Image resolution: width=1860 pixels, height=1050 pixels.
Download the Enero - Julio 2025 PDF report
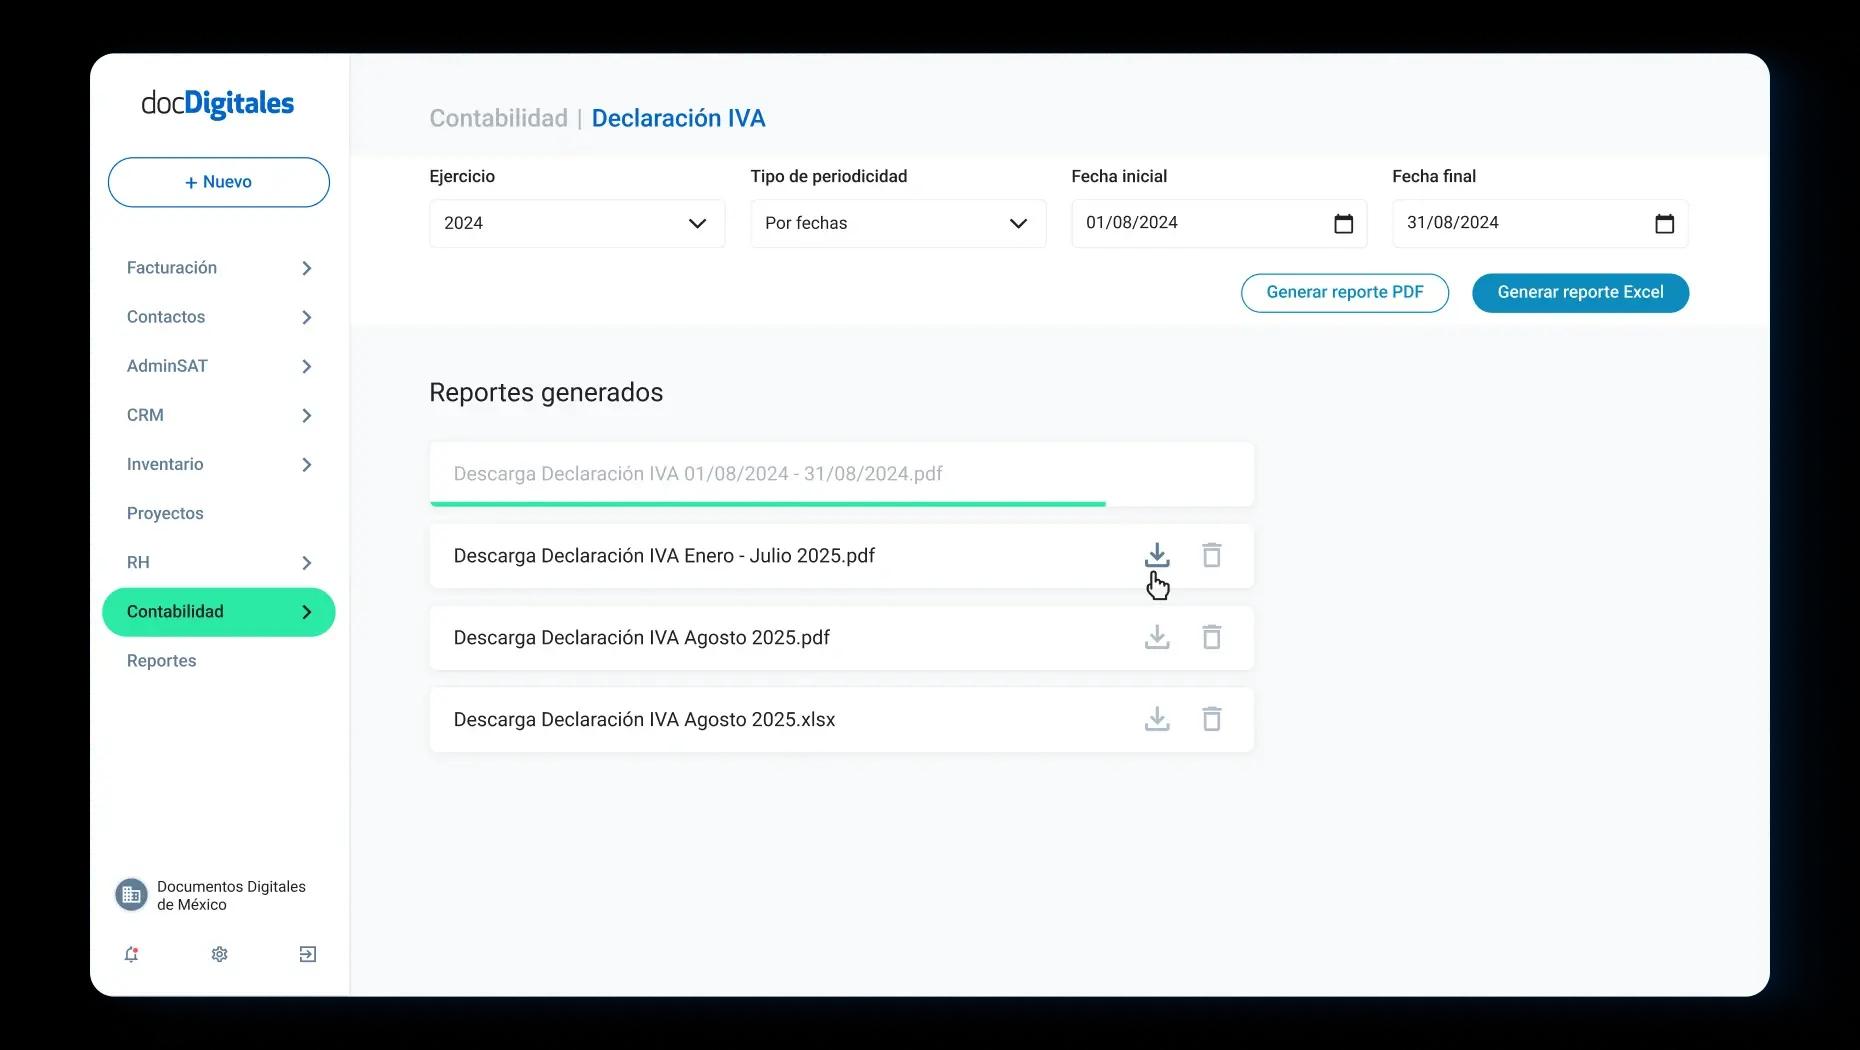1157,555
